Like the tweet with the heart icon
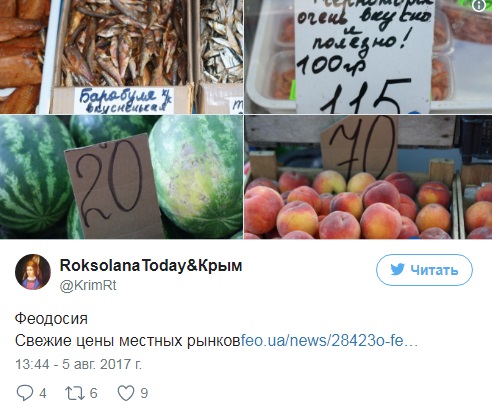The image size is (492, 408). point(126,393)
